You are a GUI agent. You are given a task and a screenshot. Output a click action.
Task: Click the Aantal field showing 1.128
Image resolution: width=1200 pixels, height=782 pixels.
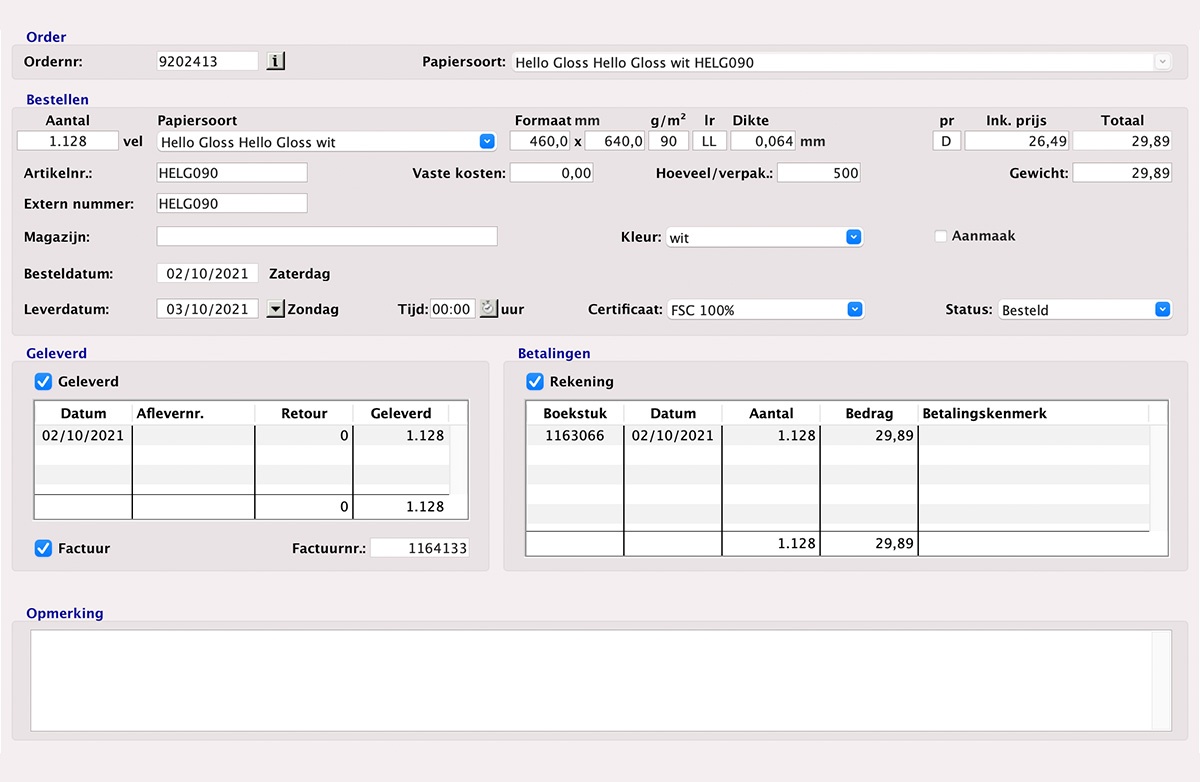point(68,141)
